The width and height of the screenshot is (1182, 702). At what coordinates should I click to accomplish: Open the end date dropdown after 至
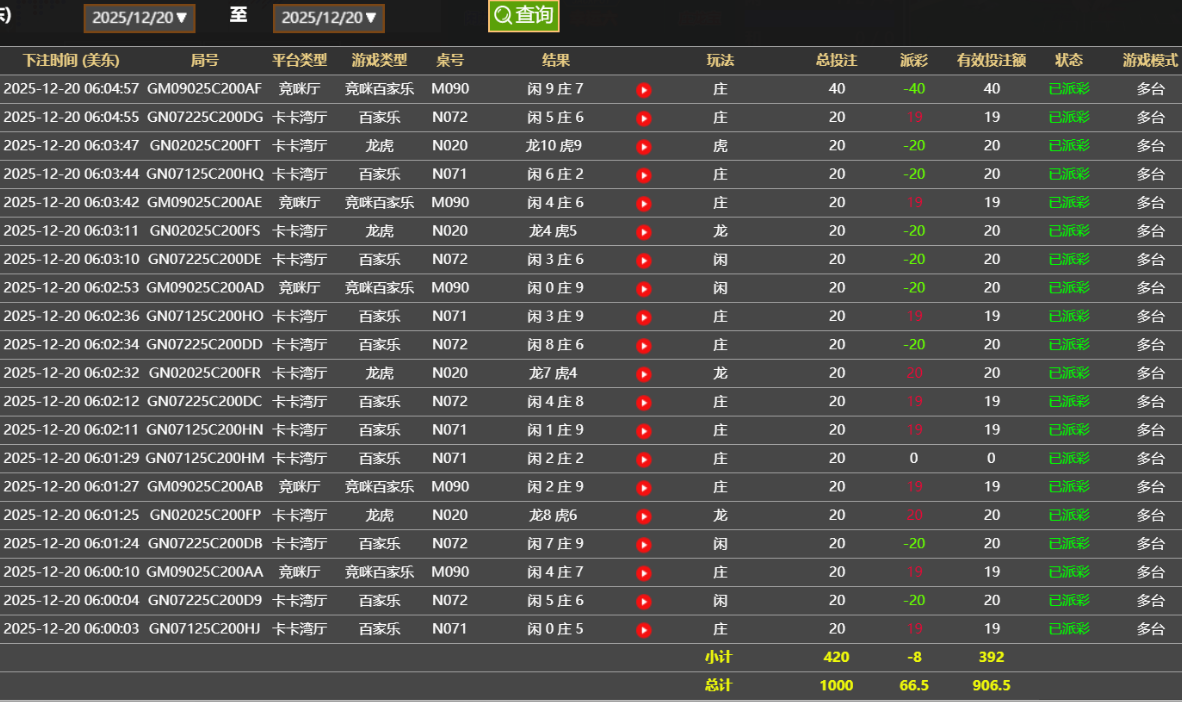(x=327, y=17)
